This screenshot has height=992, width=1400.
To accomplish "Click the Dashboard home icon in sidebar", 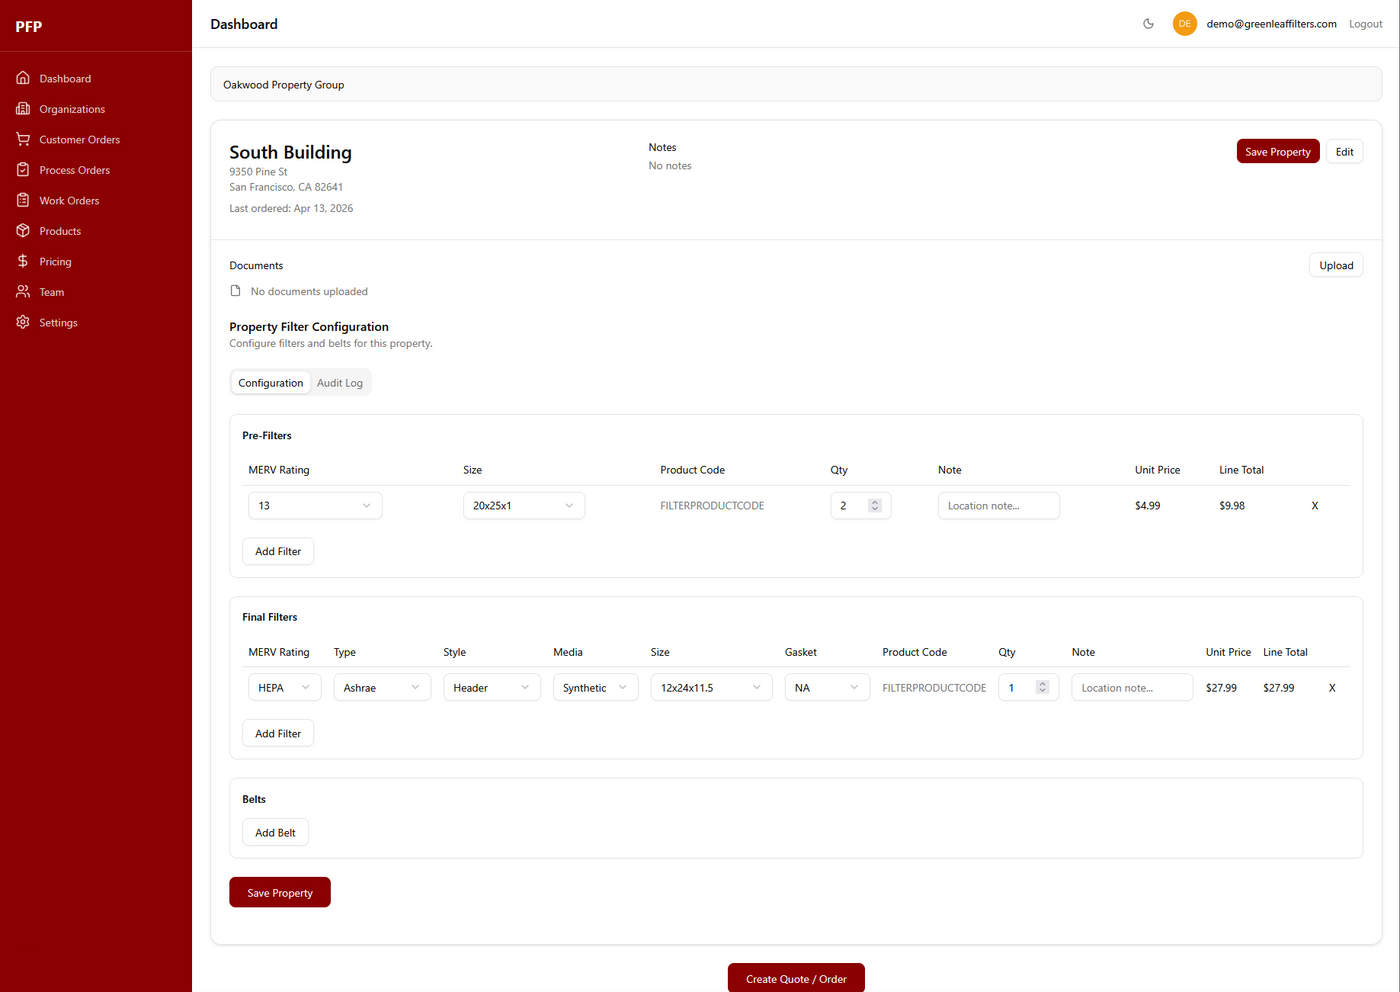I will point(23,78).
